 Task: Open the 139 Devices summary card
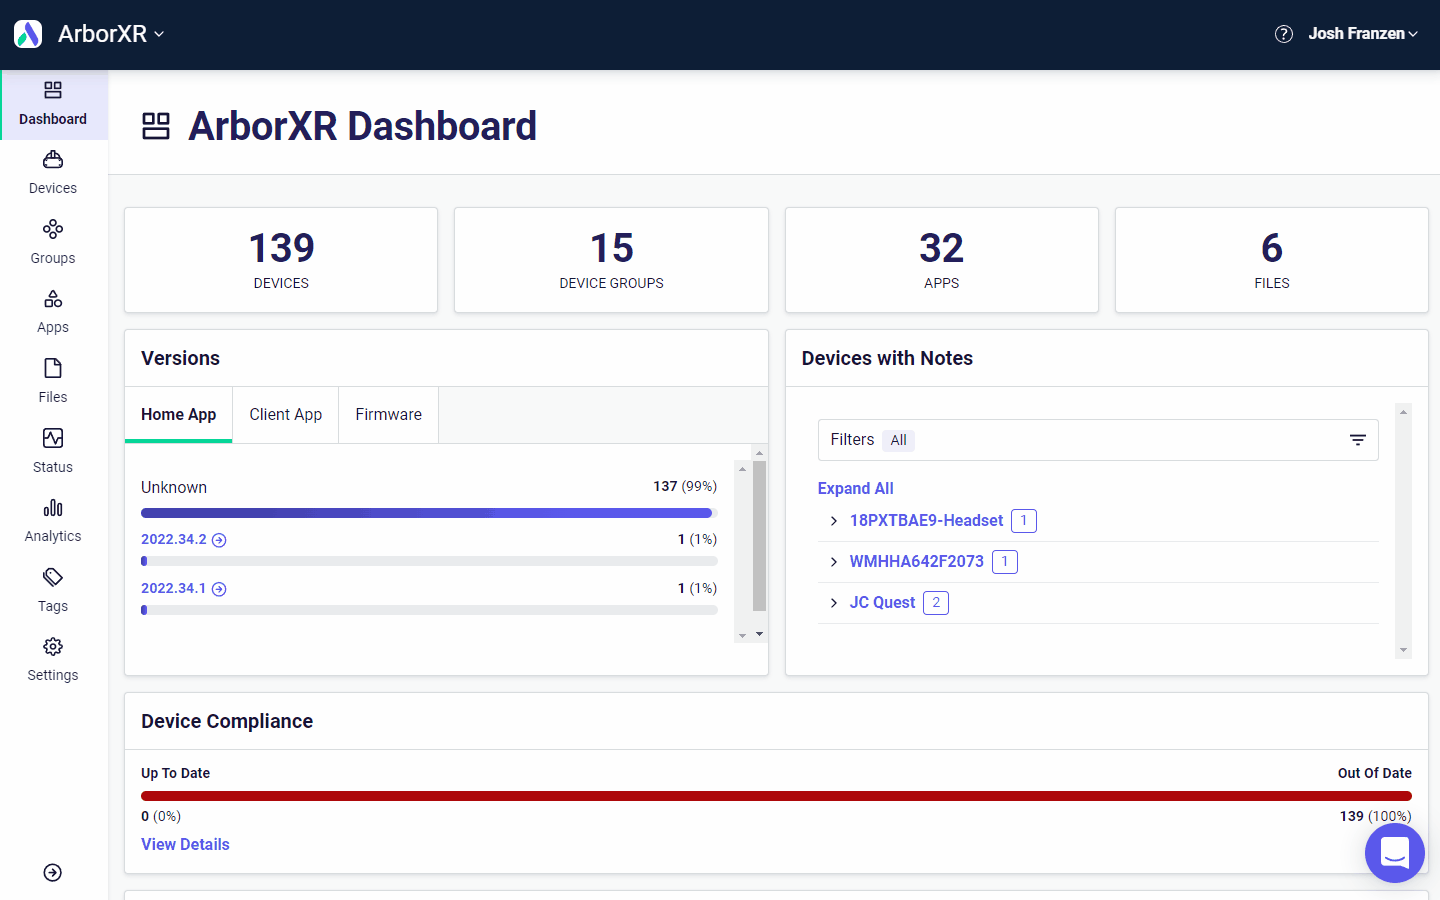tap(281, 260)
